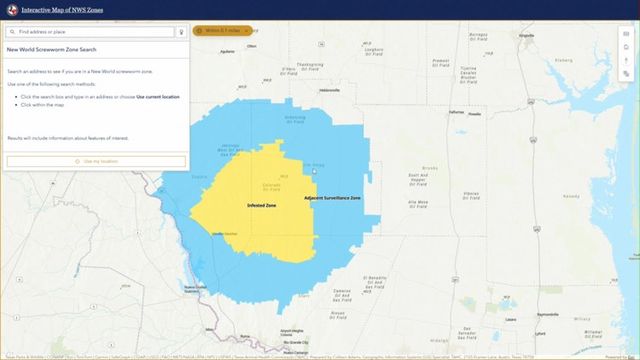Click the bold Use current location text
The width and height of the screenshot is (640, 360).
(x=158, y=97)
